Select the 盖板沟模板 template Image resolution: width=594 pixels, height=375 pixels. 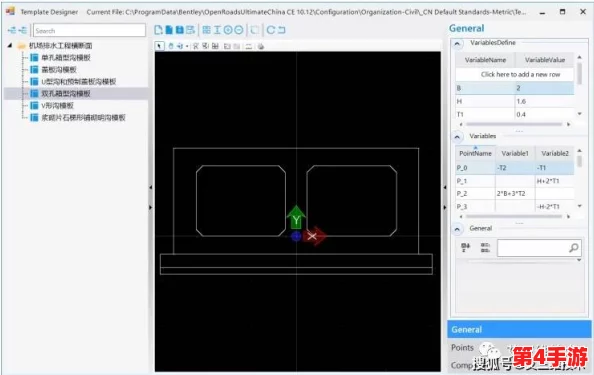tap(59, 70)
